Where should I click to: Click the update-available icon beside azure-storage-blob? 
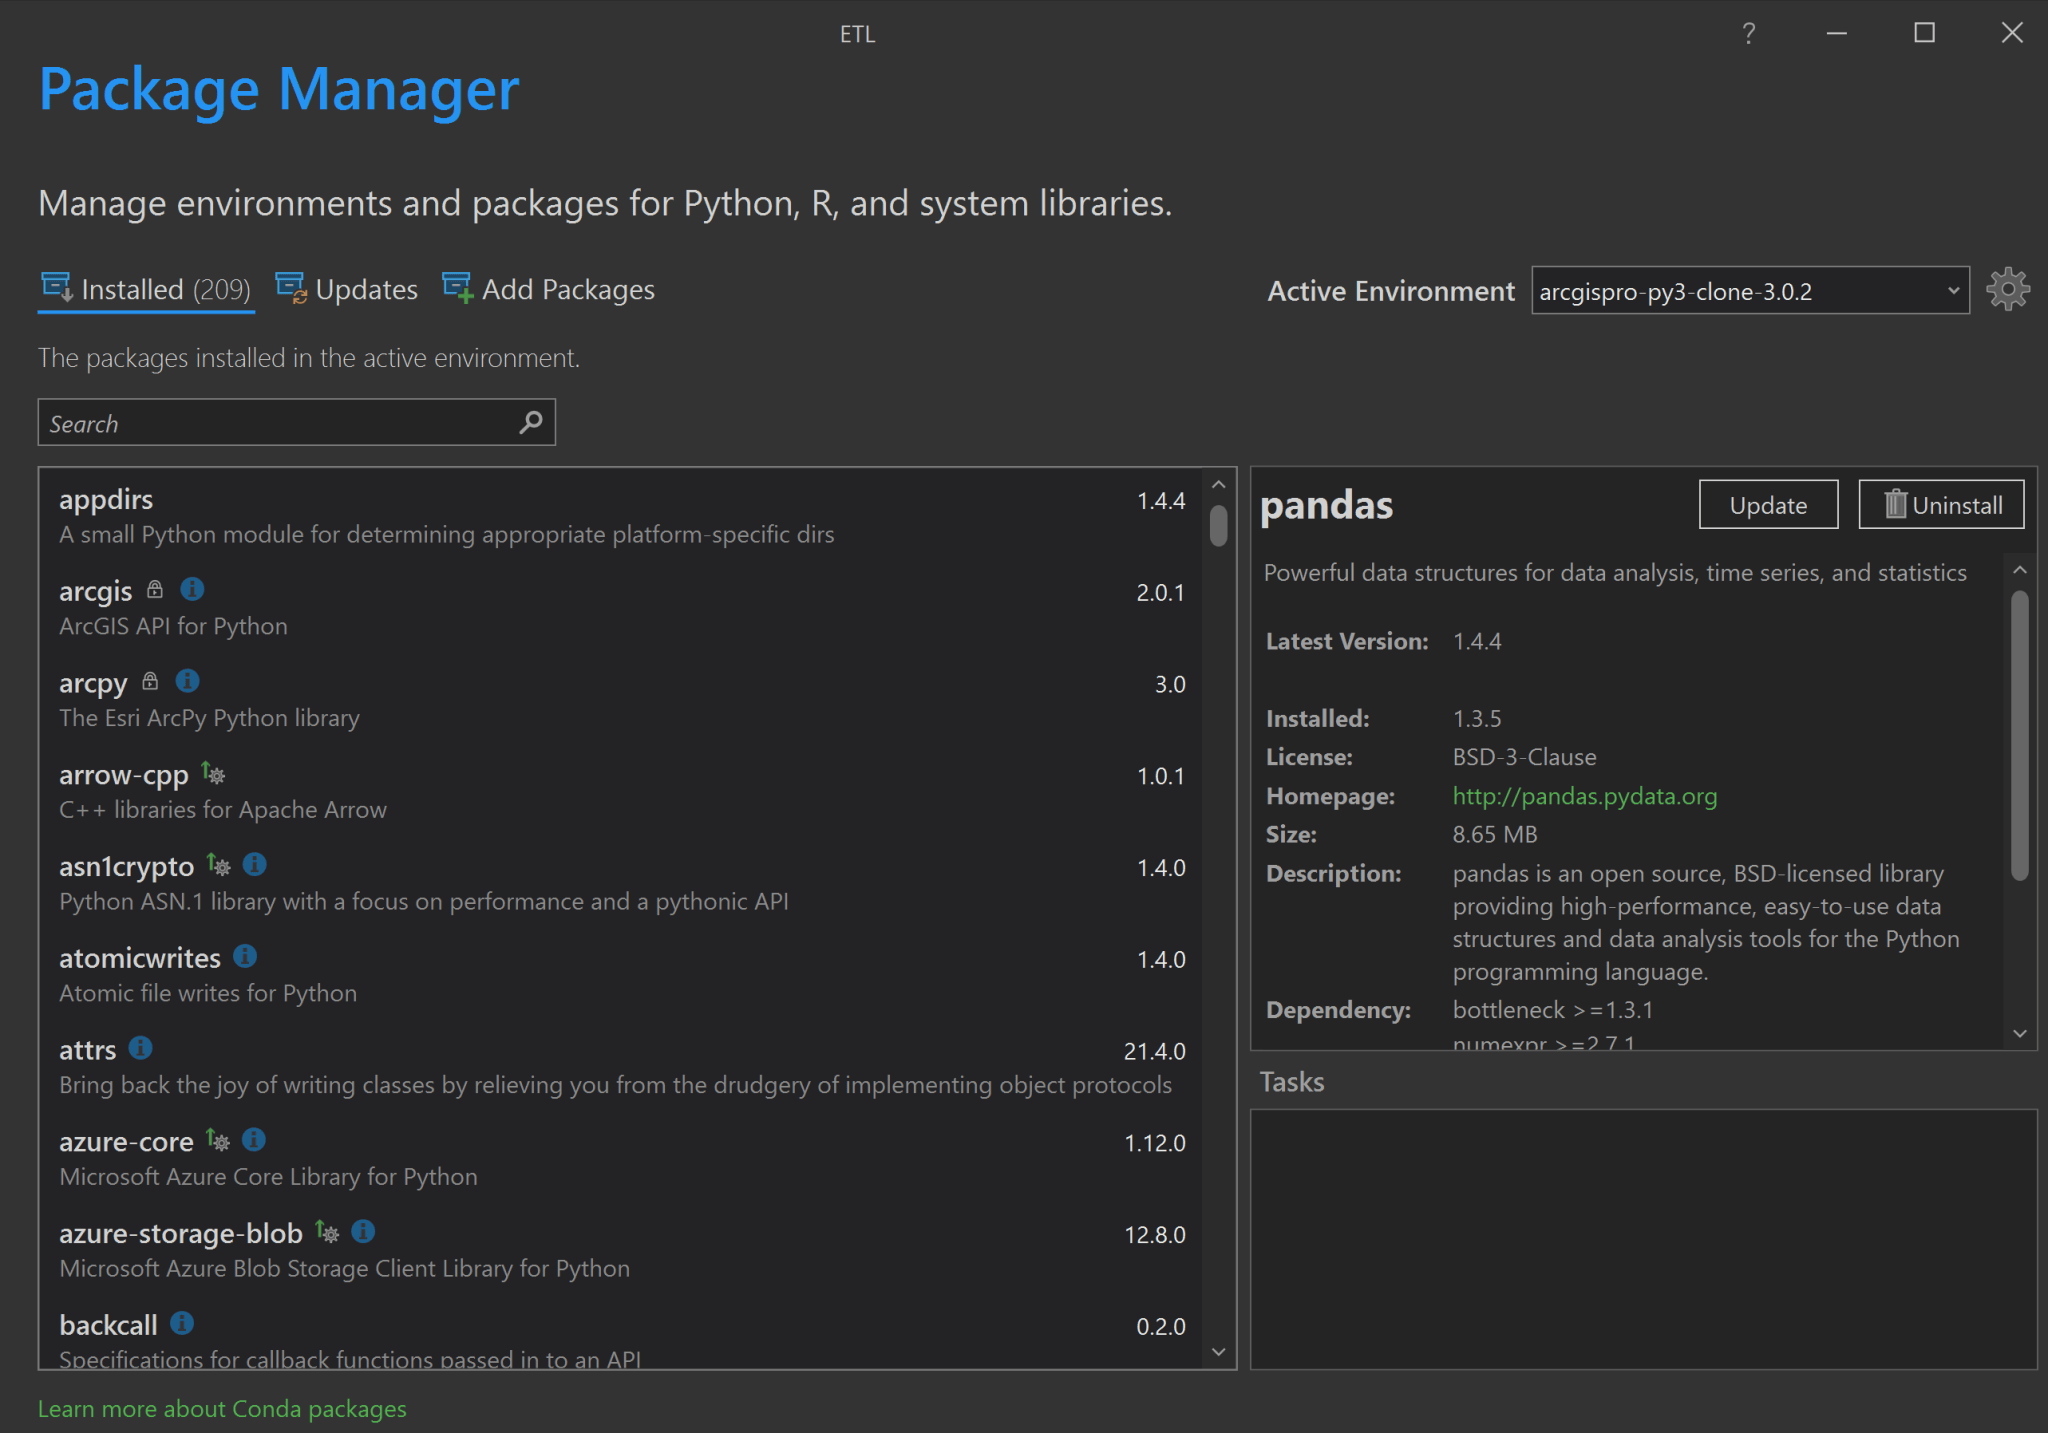click(327, 1231)
